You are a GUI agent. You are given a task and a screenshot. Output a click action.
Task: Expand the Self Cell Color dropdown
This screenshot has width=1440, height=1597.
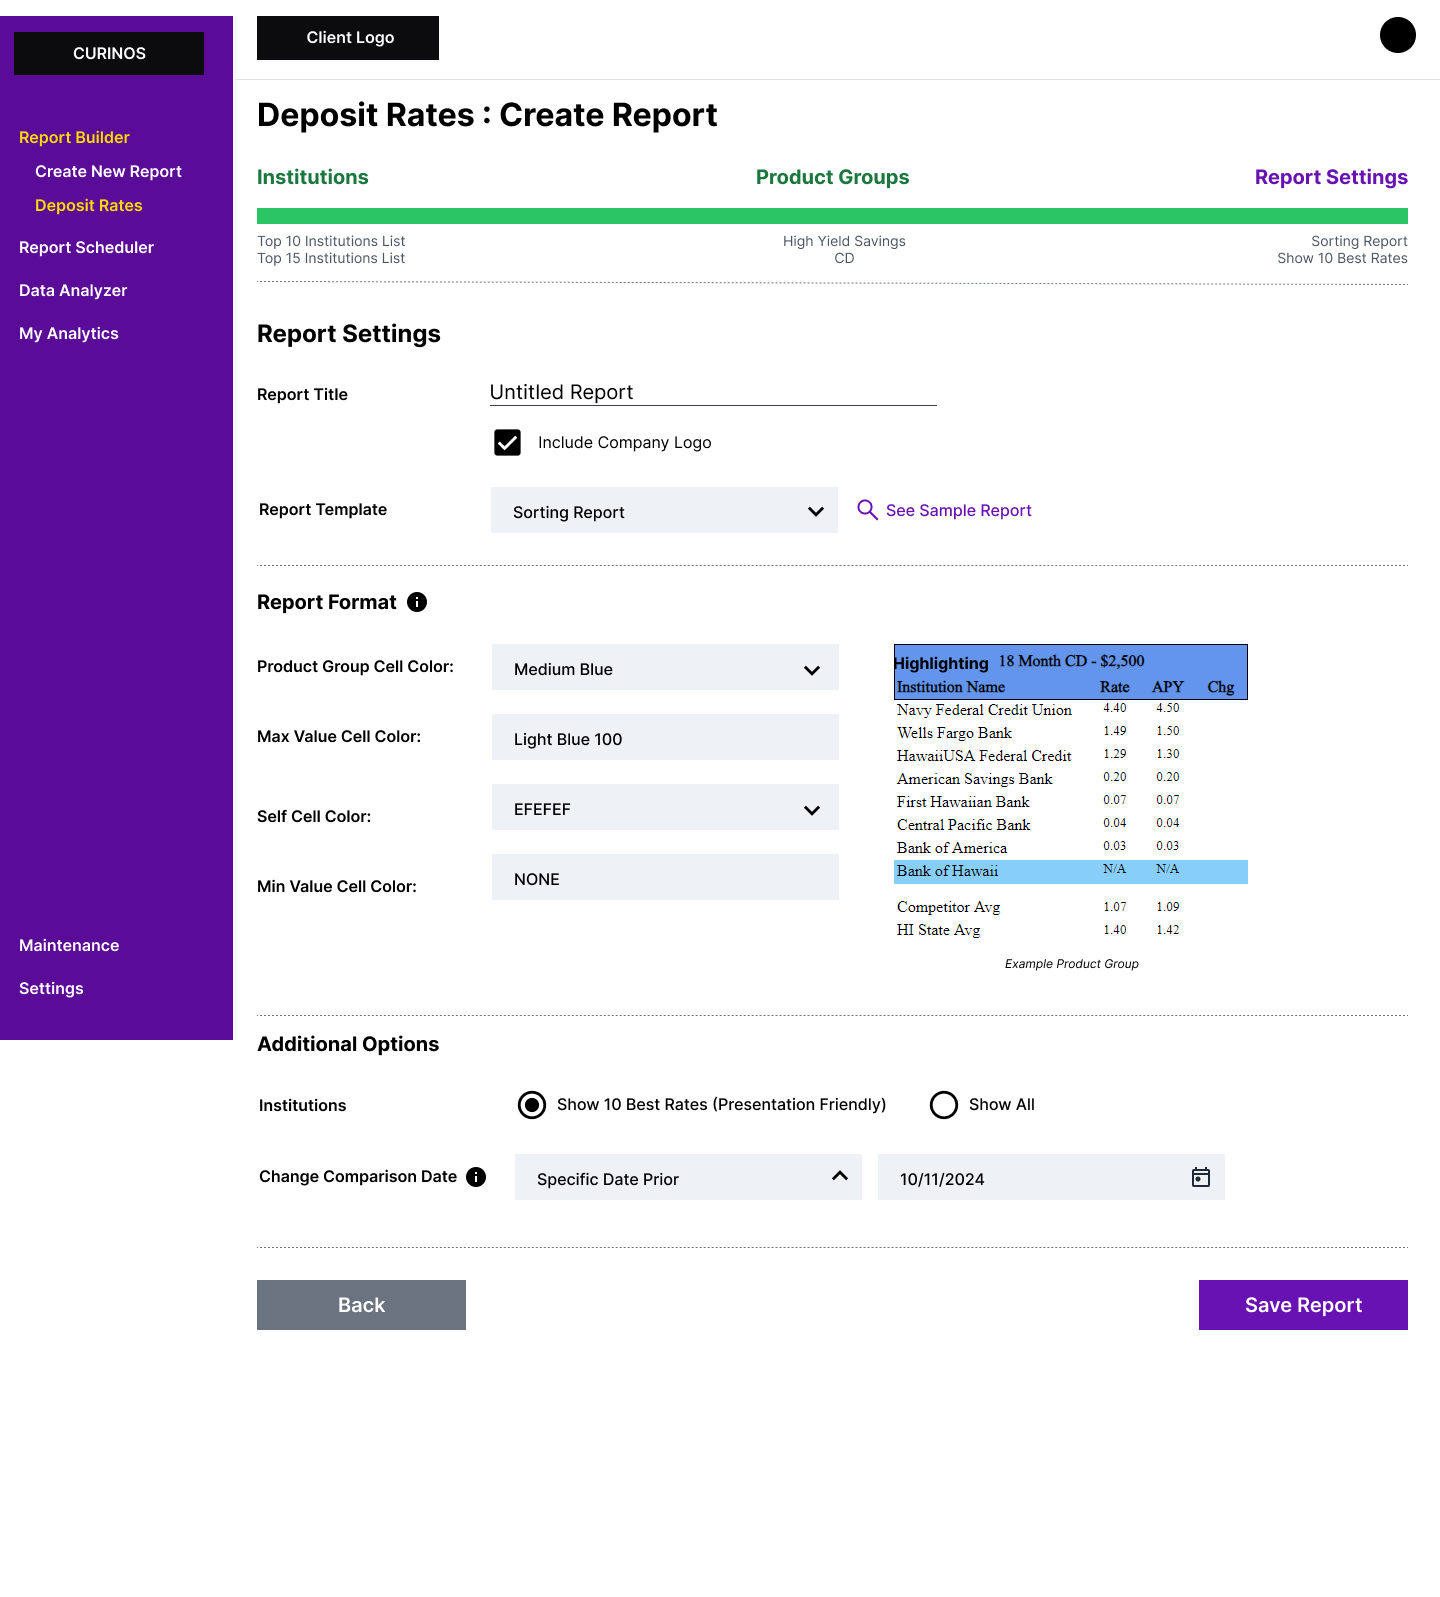(x=665, y=807)
